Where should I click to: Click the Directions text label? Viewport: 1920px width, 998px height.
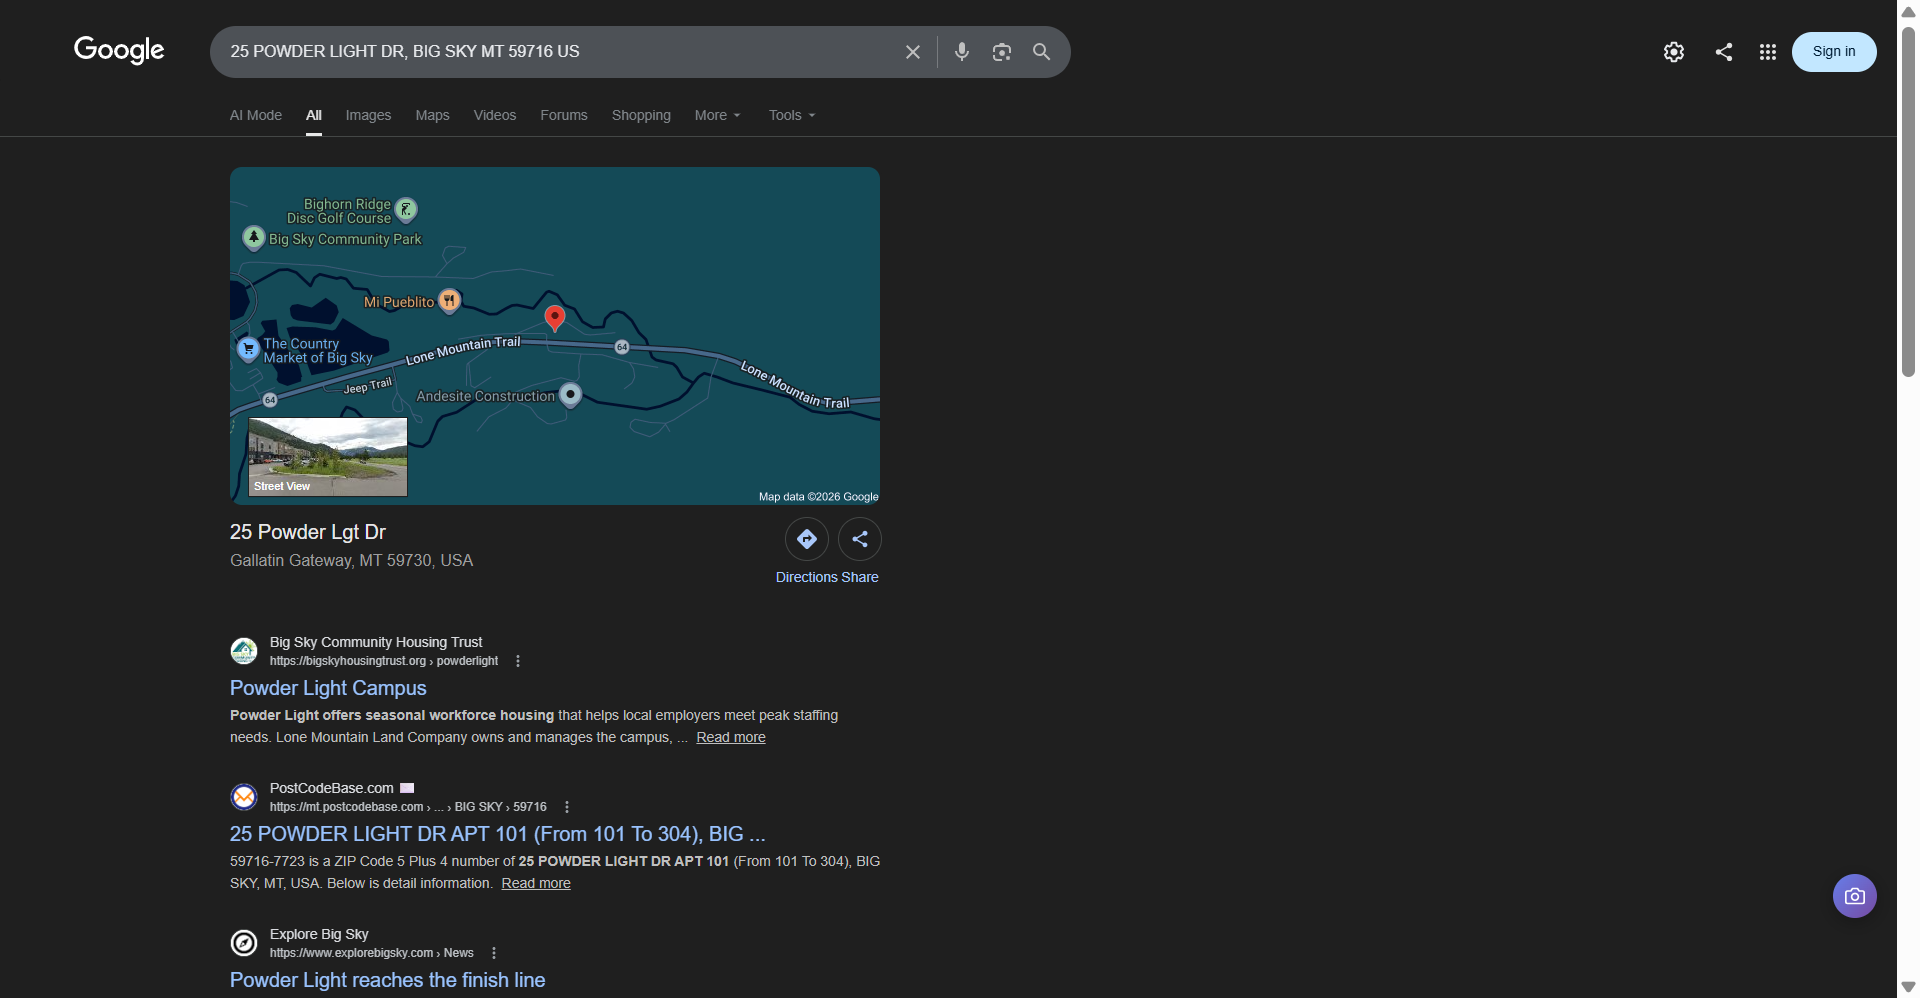pos(806,577)
